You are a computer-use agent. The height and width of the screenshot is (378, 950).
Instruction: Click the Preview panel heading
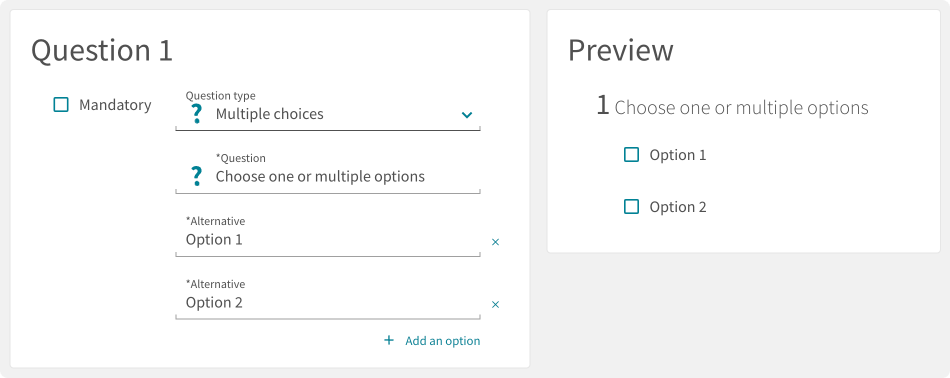click(x=620, y=50)
